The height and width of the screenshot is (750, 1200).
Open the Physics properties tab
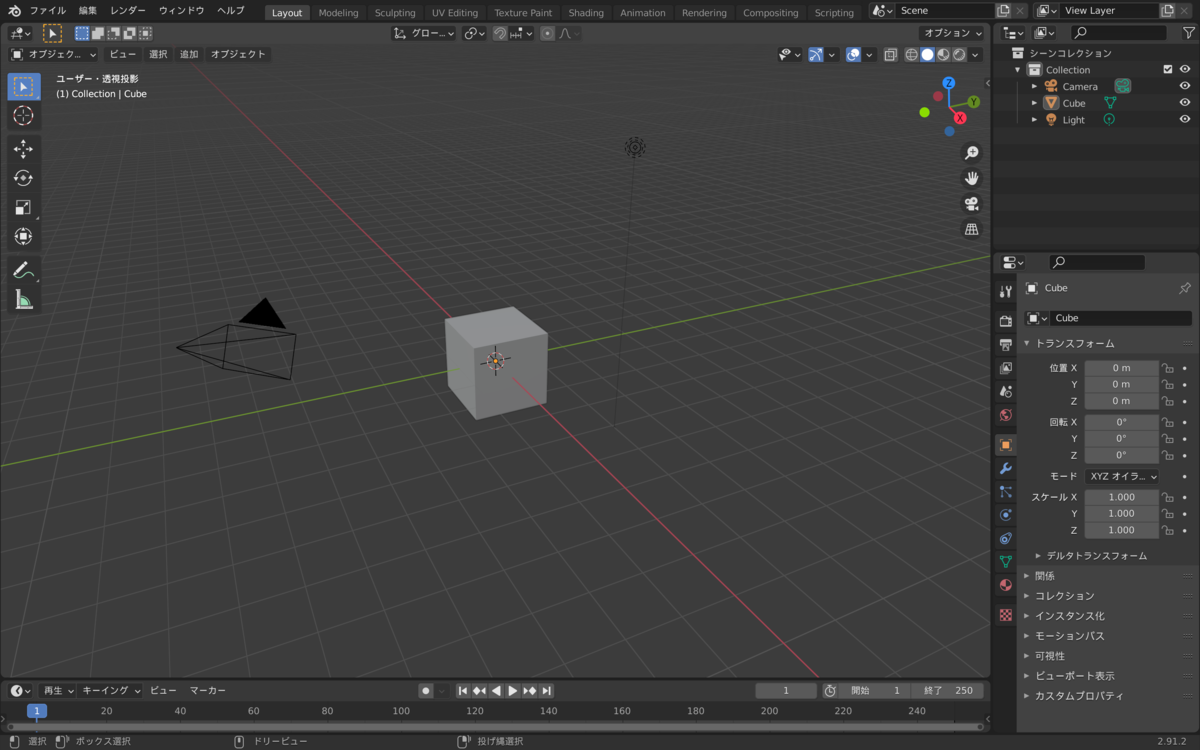(1006, 515)
